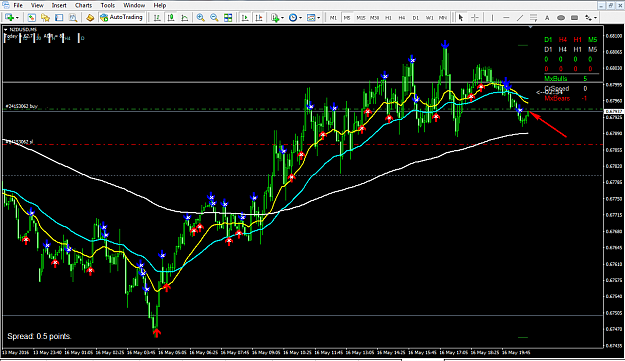This screenshot has width=625, height=361.
Task: Select the ellipse drawing tool
Action: [561, 18]
